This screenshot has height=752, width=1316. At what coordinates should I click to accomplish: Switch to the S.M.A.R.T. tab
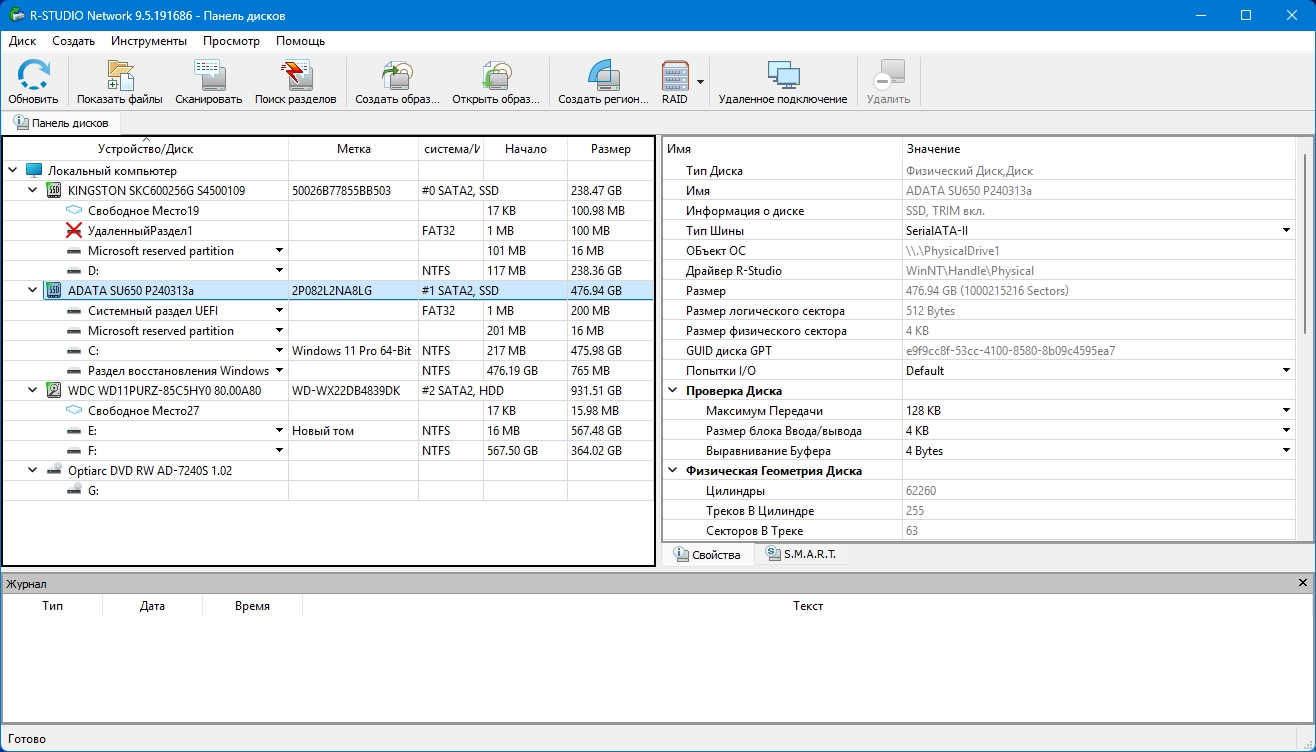point(800,554)
